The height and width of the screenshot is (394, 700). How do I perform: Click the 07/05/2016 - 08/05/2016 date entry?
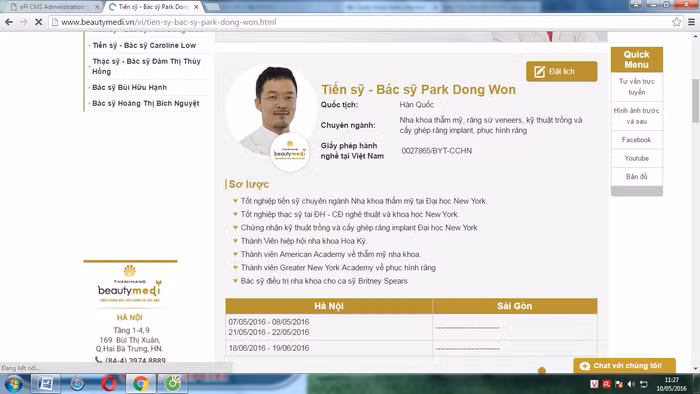(269, 322)
